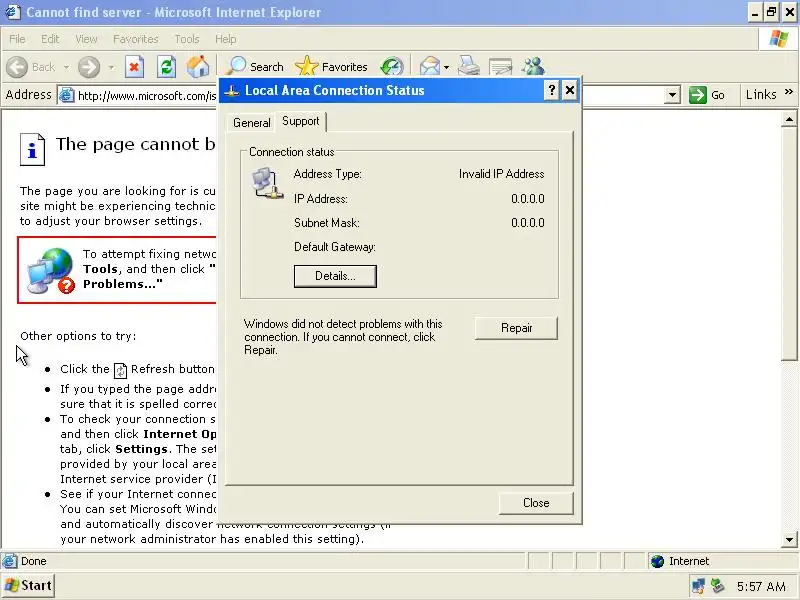Expand the Links toolbar chevron
The height and width of the screenshot is (600, 800).
[x=789, y=92]
